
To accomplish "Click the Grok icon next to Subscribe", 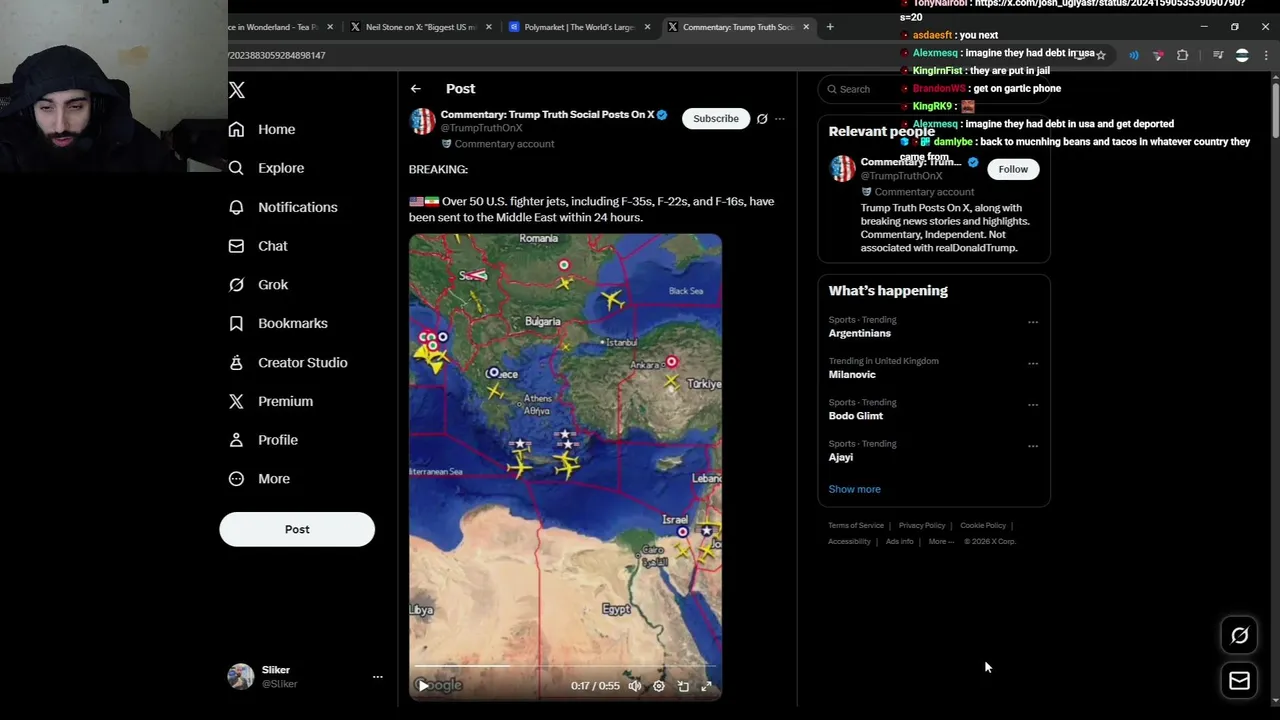I will (x=762, y=119).
